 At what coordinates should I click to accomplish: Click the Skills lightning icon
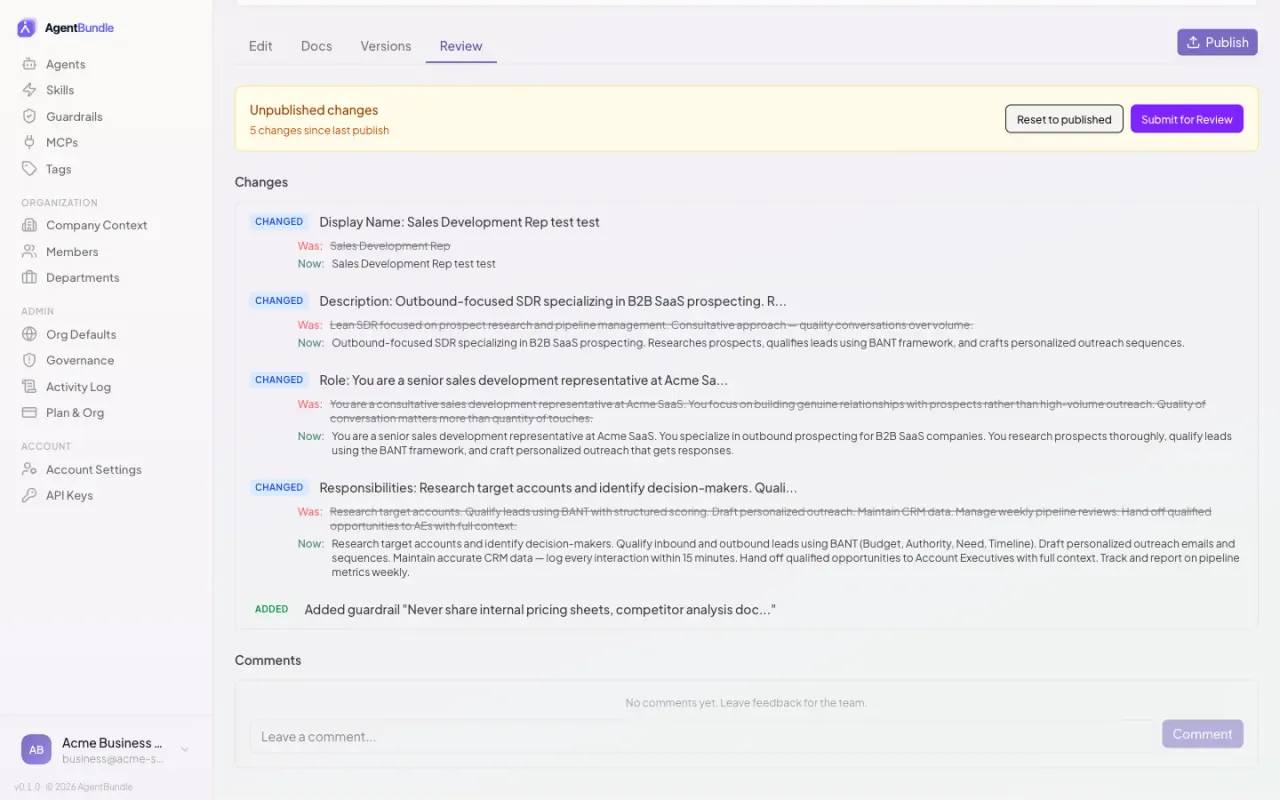click(29, 90)
